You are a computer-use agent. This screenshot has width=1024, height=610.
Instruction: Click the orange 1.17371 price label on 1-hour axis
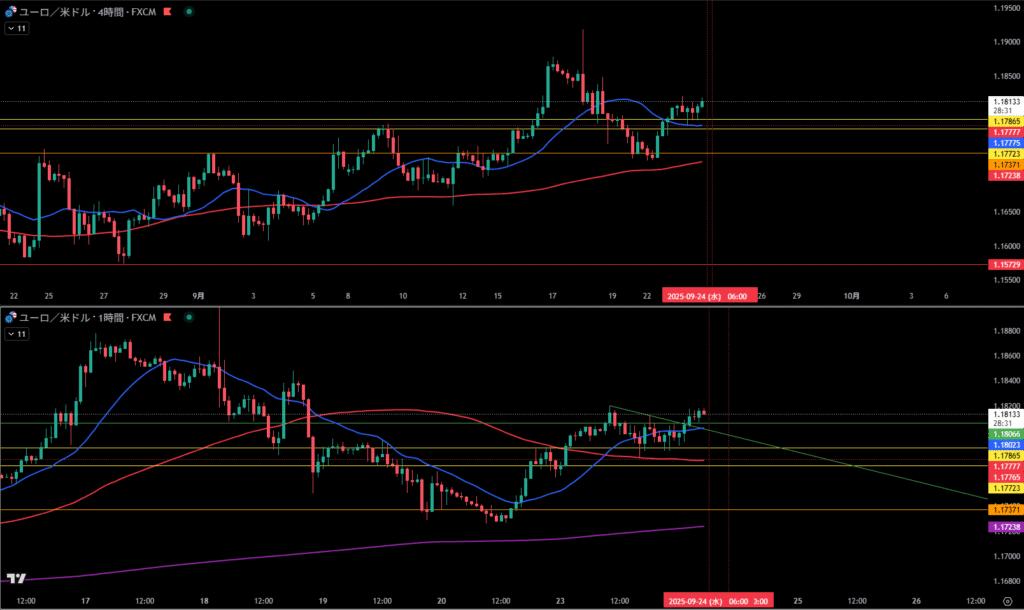1005,510
